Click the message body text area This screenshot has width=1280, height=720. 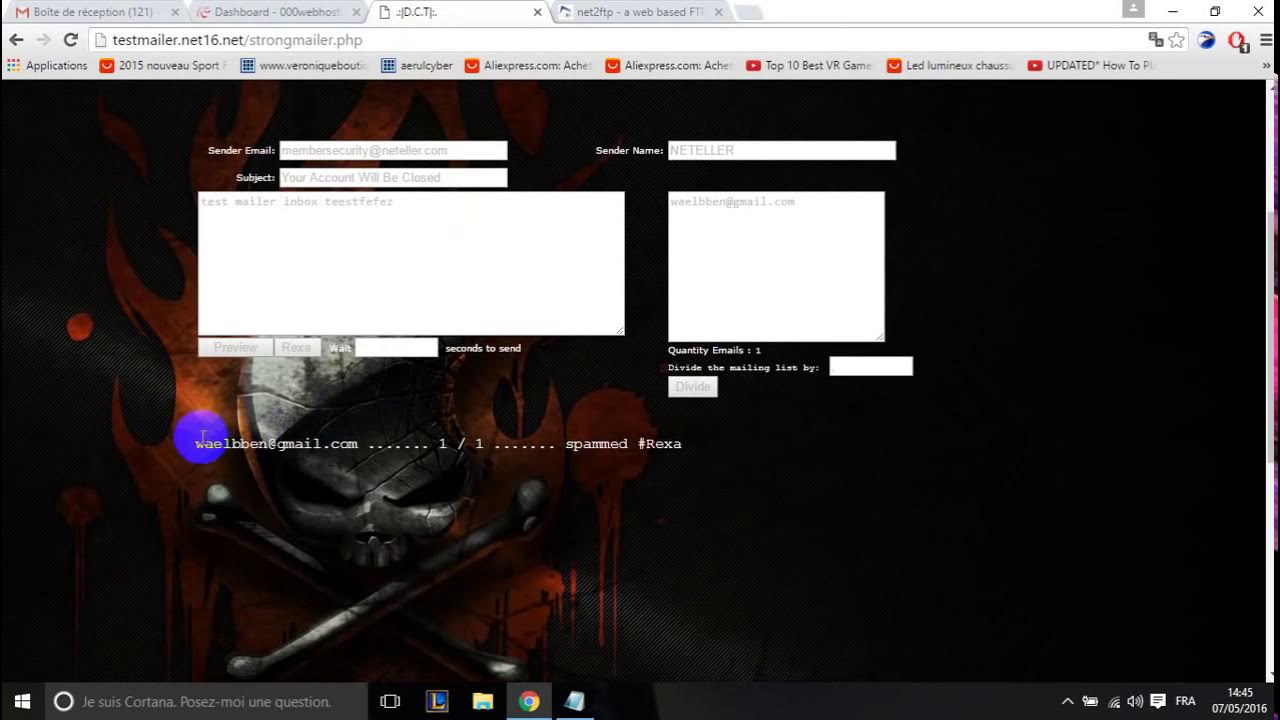[x=411, y=263]
